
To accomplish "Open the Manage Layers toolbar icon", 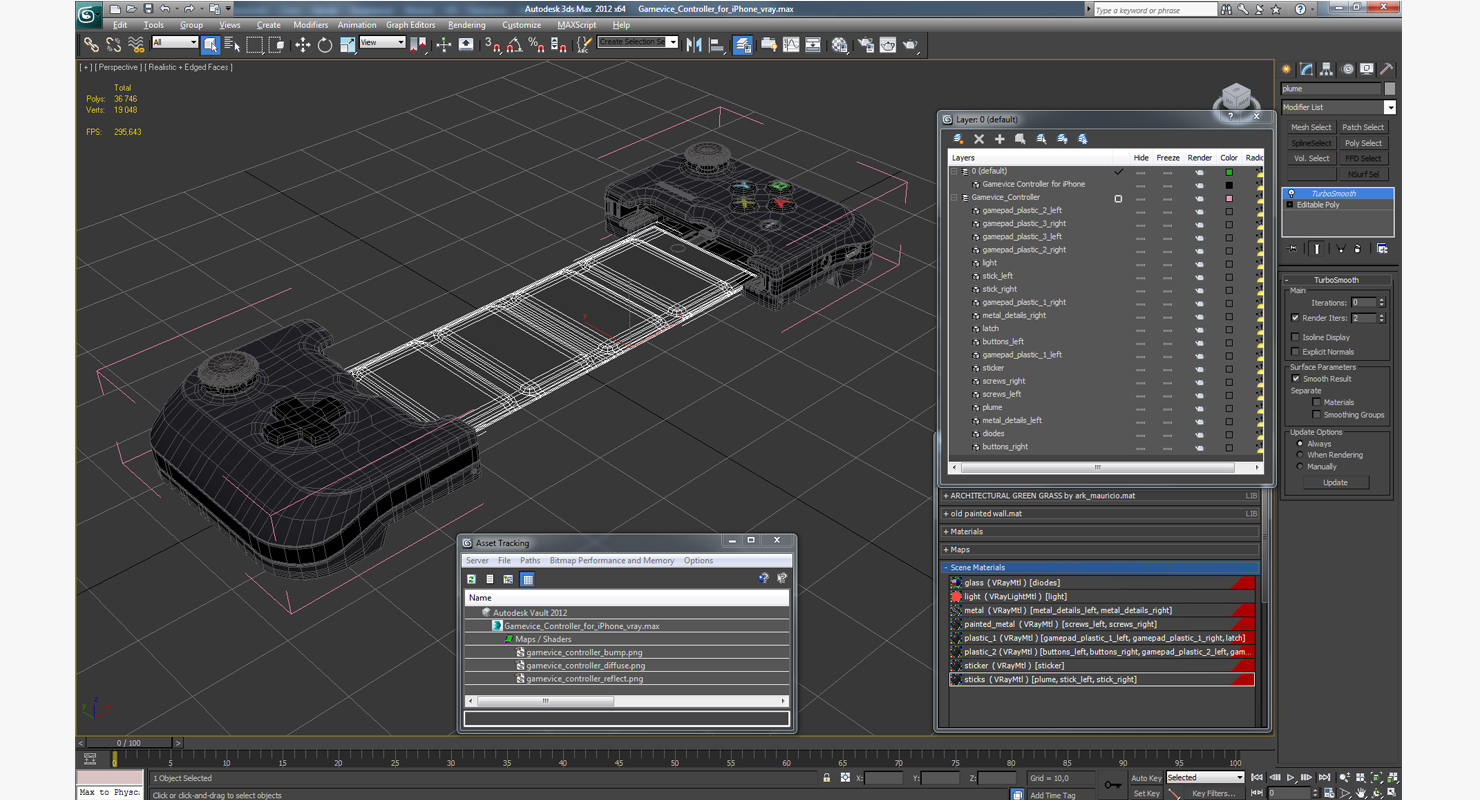I will 742,45.
